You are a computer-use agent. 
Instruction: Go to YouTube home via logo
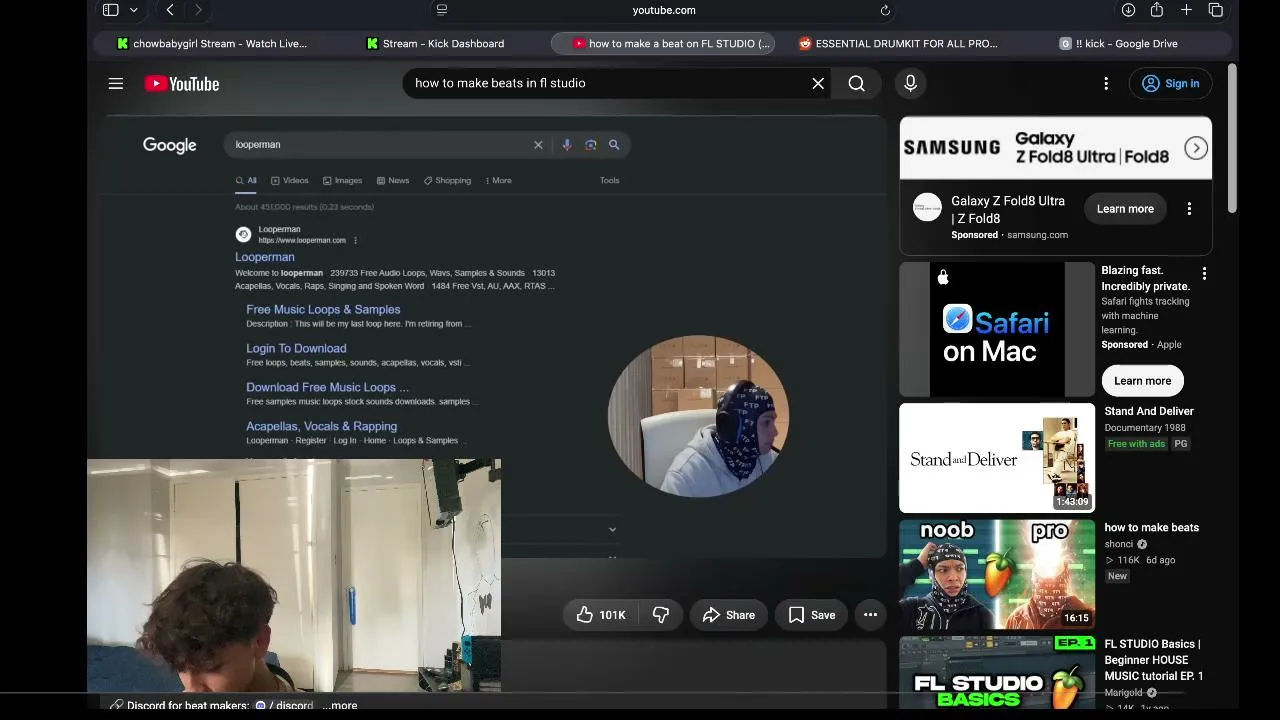tap(182, 84)
